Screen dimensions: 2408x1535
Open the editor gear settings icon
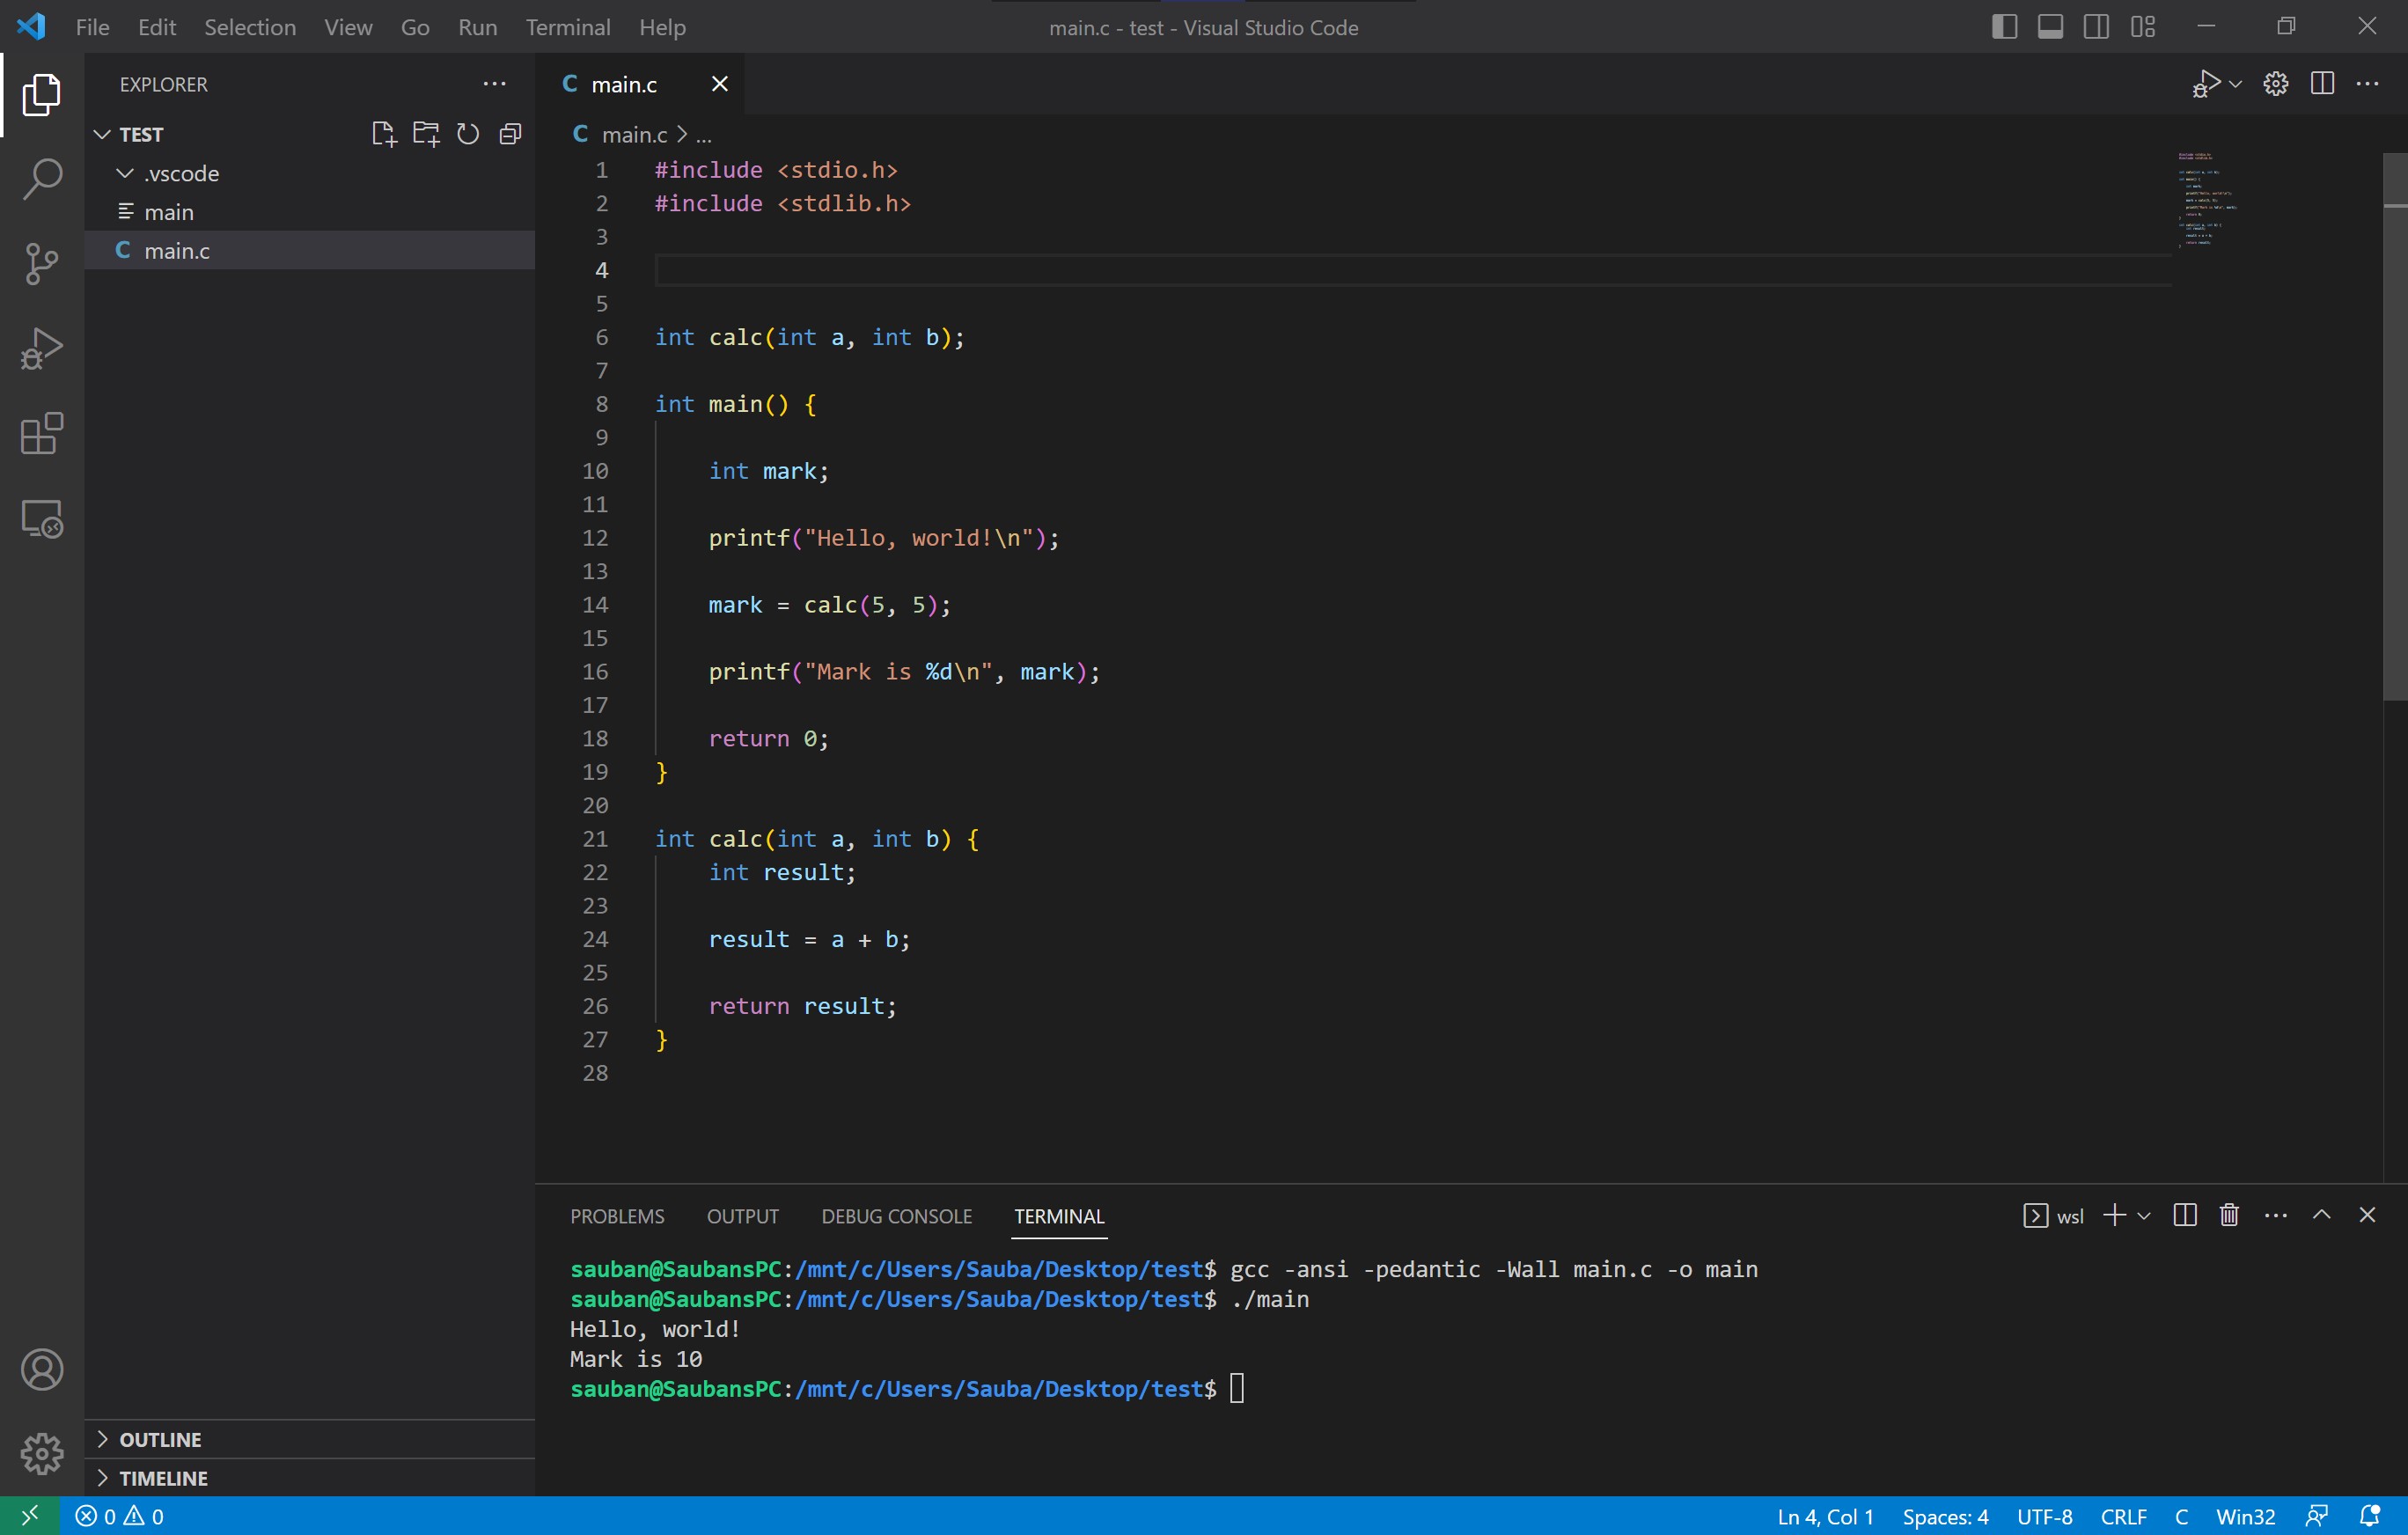pos(2275,84)
